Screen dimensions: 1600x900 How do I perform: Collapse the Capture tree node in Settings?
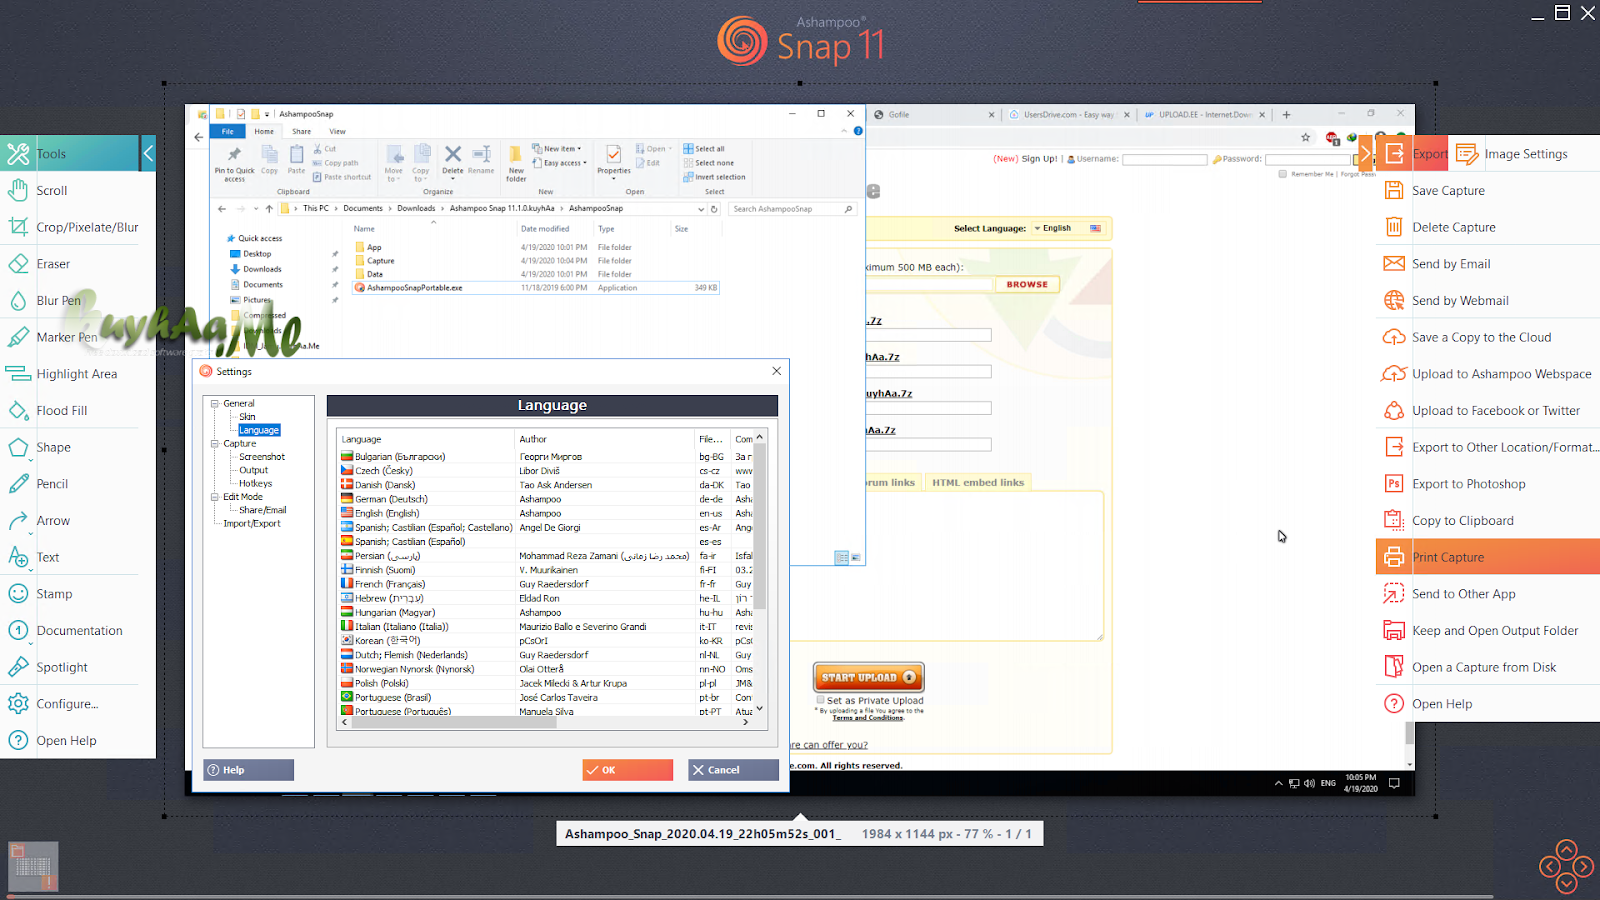click(x=214, y=444)
